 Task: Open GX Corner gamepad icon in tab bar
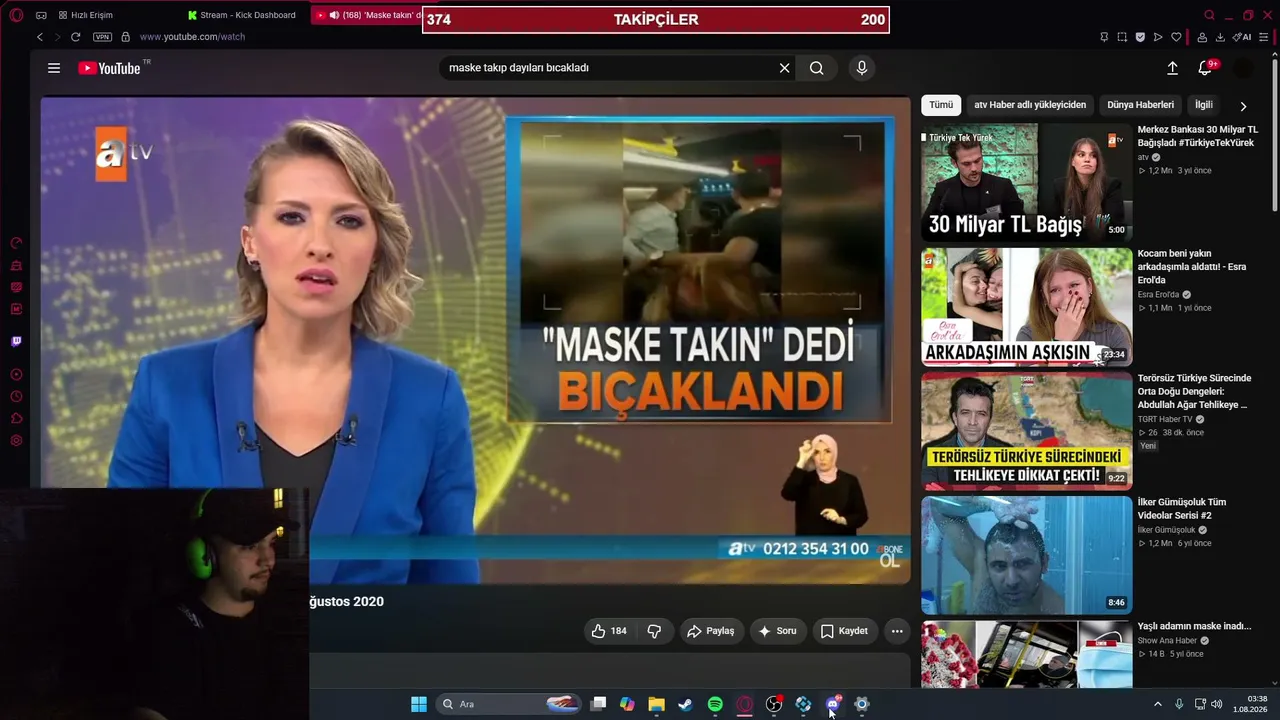point(41,15)
